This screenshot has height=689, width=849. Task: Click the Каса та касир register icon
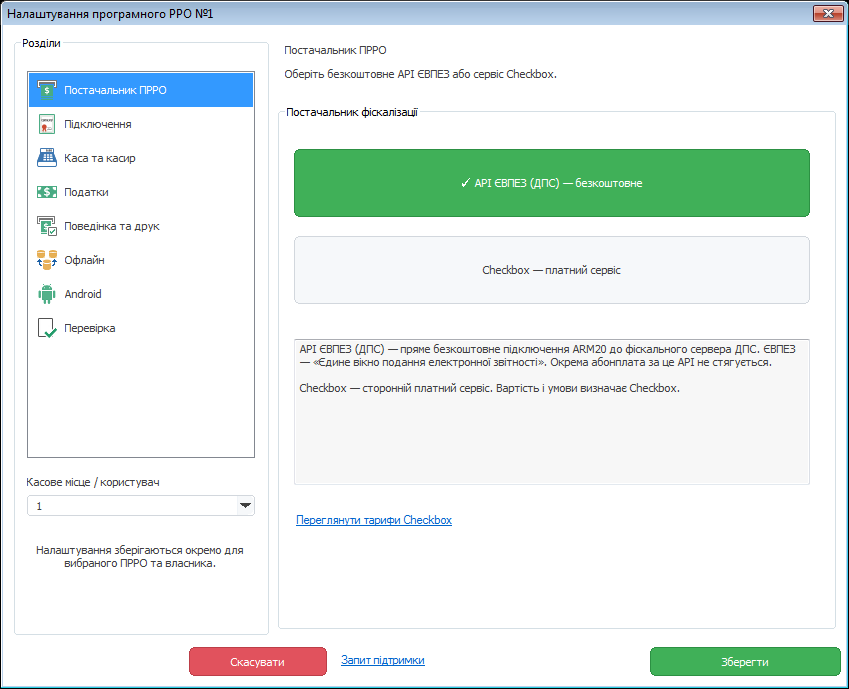[x=47, y=158]
